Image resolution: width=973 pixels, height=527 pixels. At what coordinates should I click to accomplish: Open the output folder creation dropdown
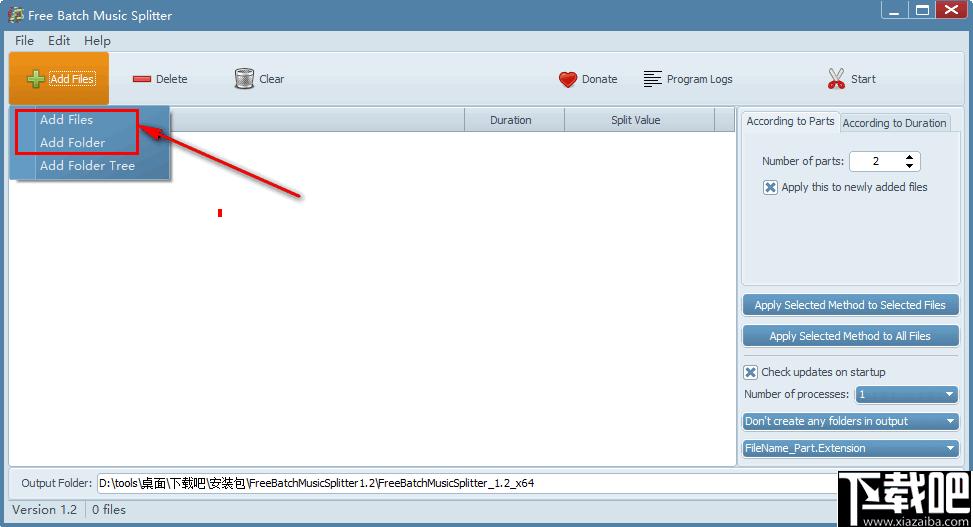950,422
